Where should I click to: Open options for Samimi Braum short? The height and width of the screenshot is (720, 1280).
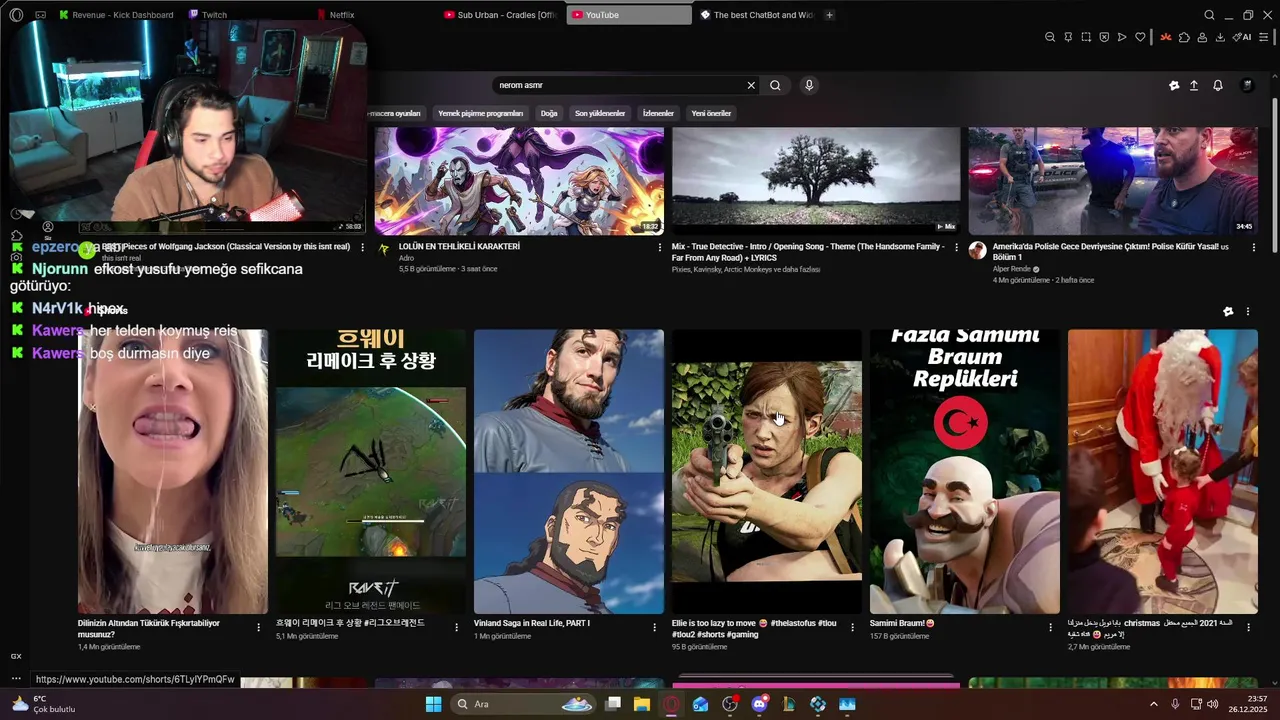1050,628
